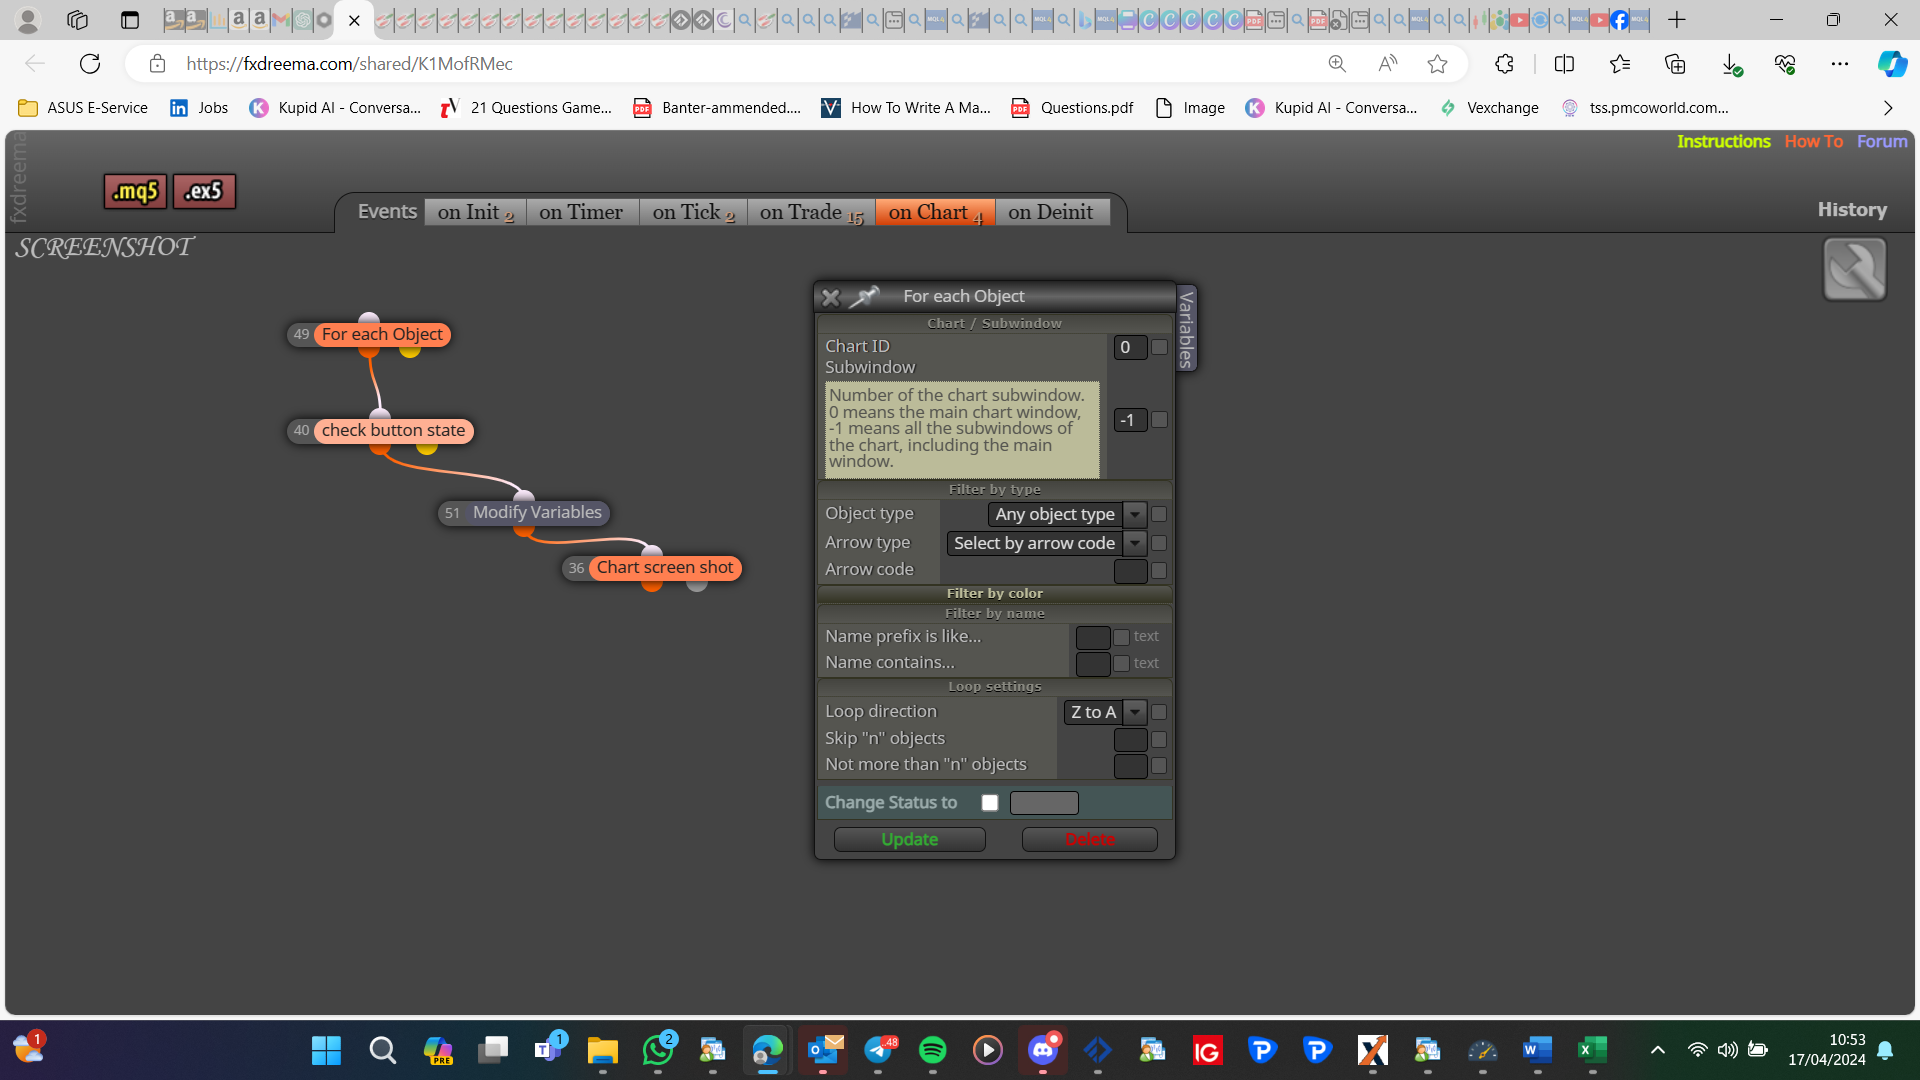Close the For each Object panel
1920x1080 pixels.
pos(830,297)
